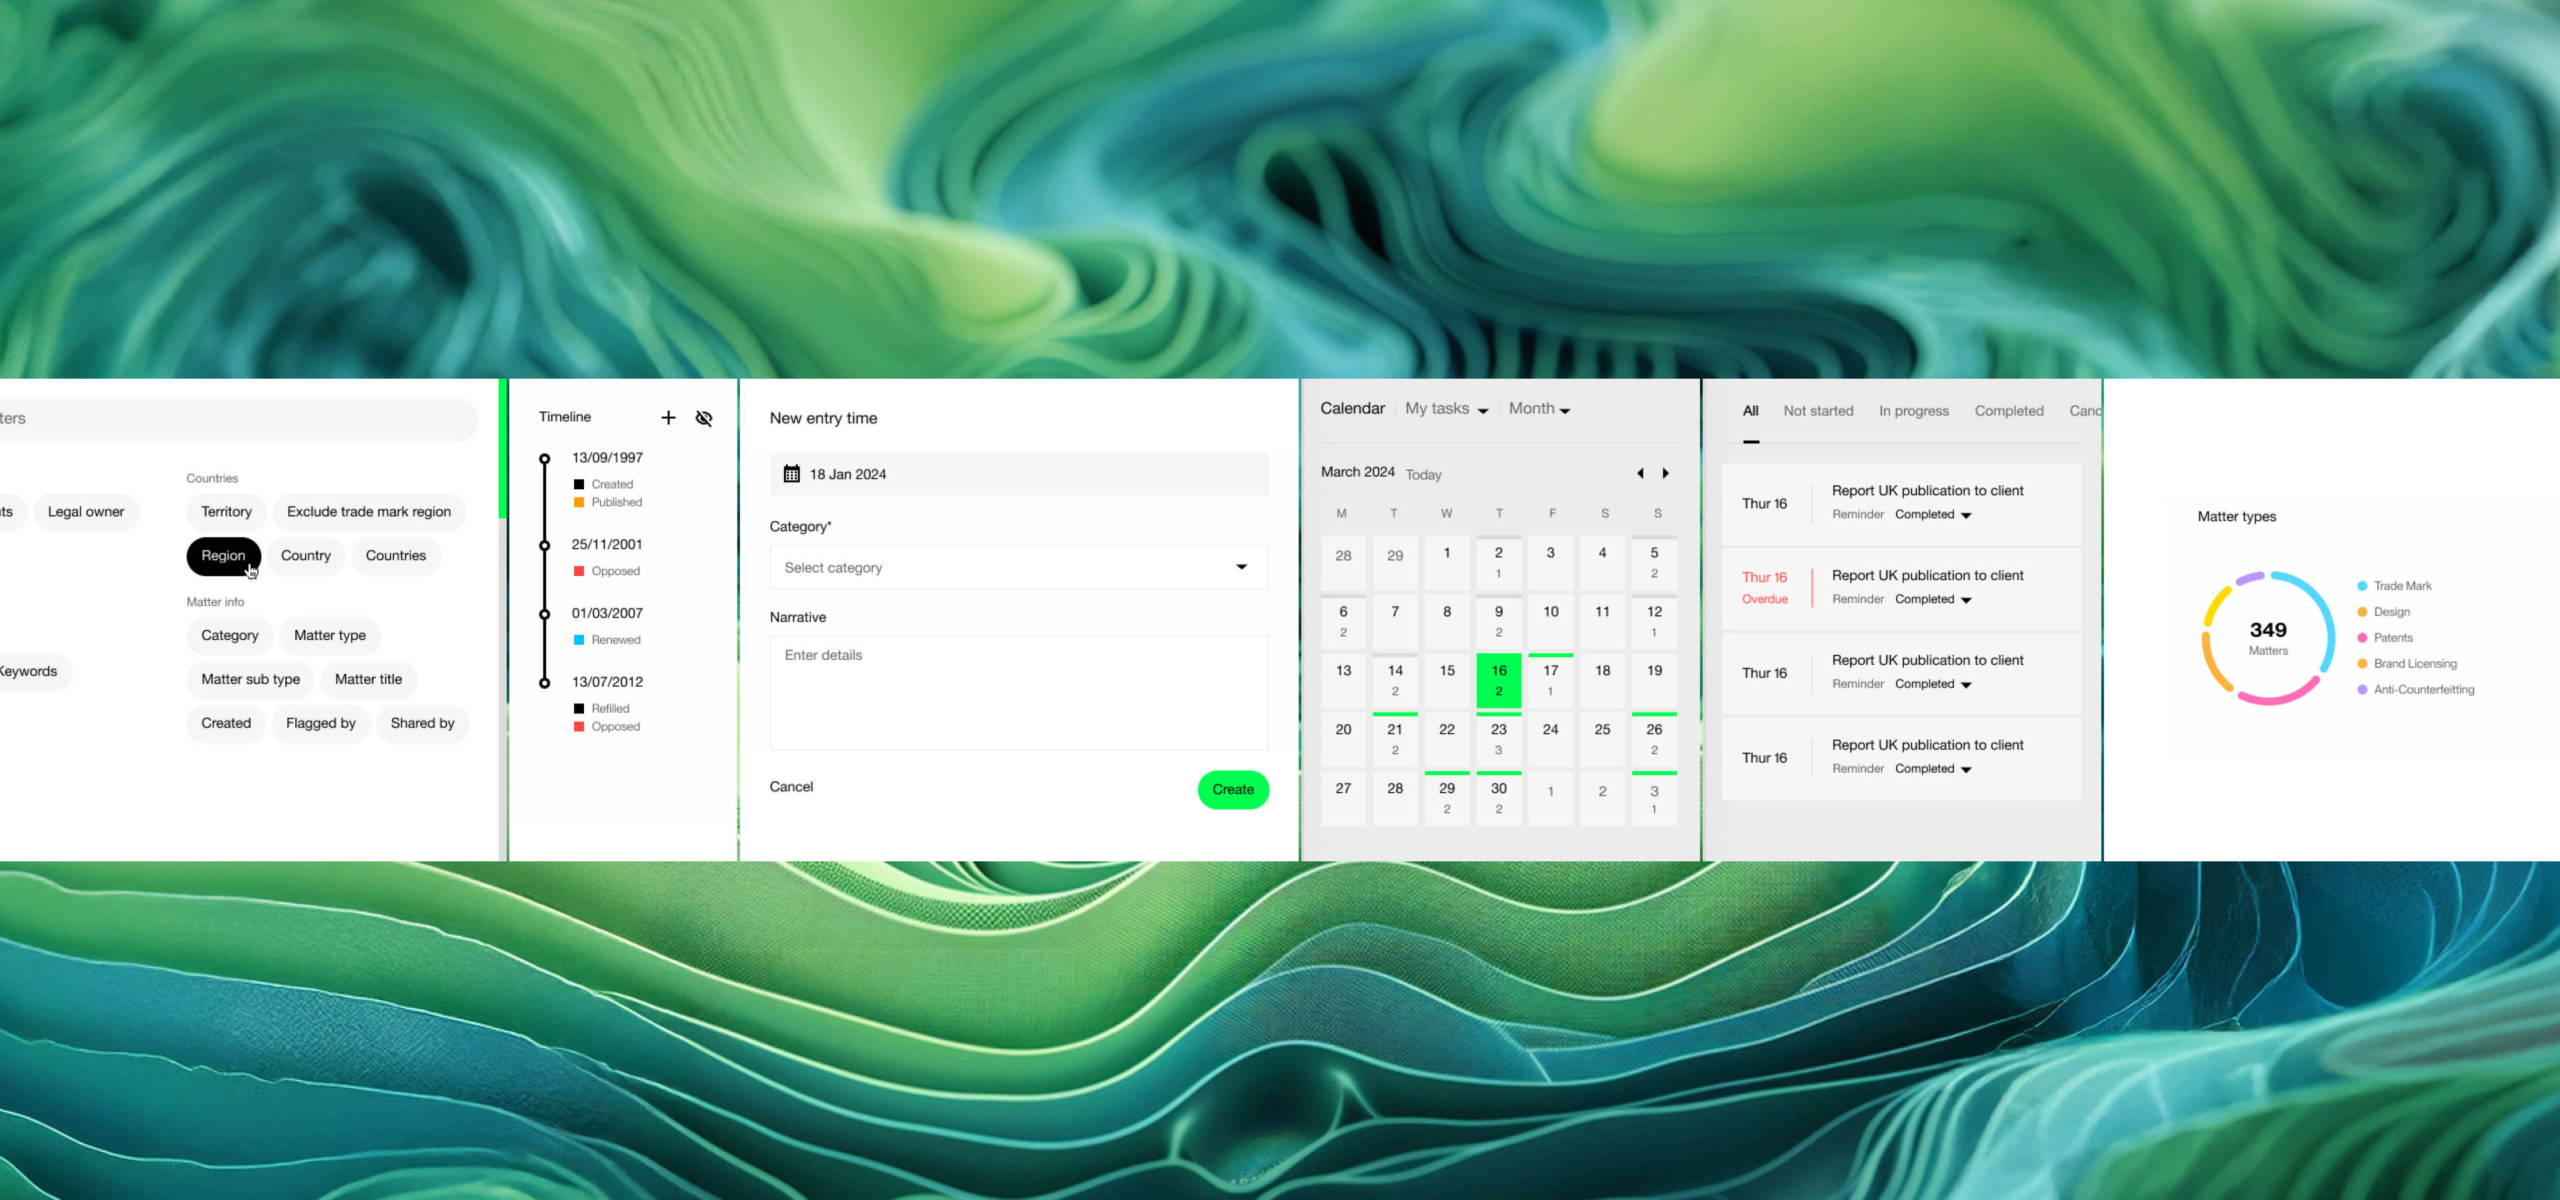
Task: Go to previous month with left arrow
Action: point(1640,473)
